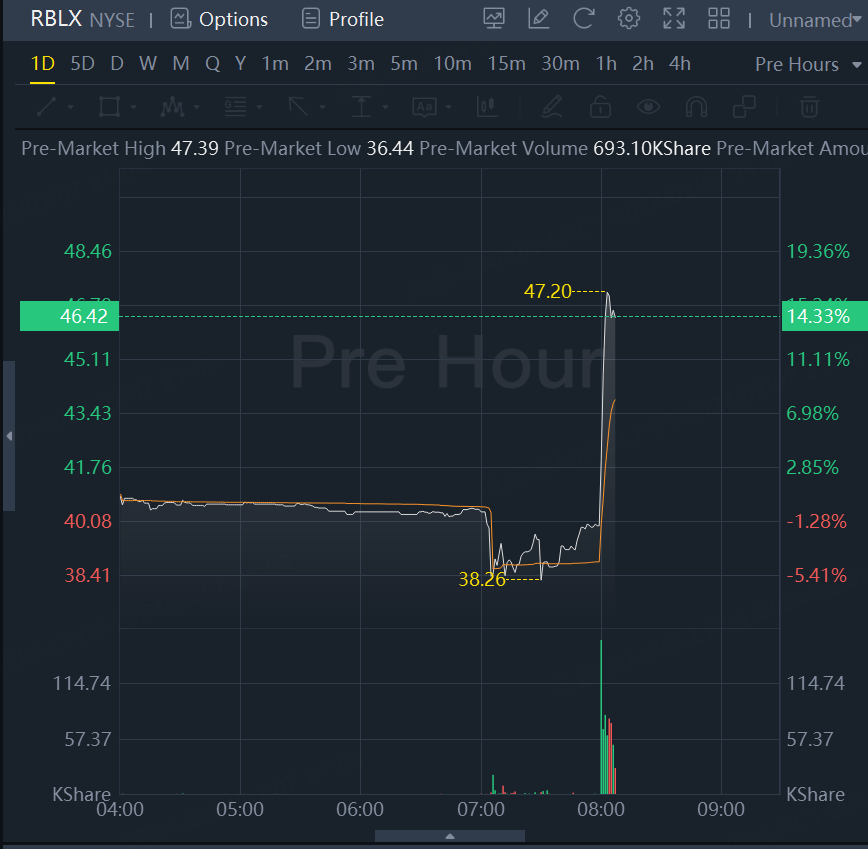868x849 pixels.
Task: Open the draw/edit pencil icon in top bar
Action: [539, 19]
